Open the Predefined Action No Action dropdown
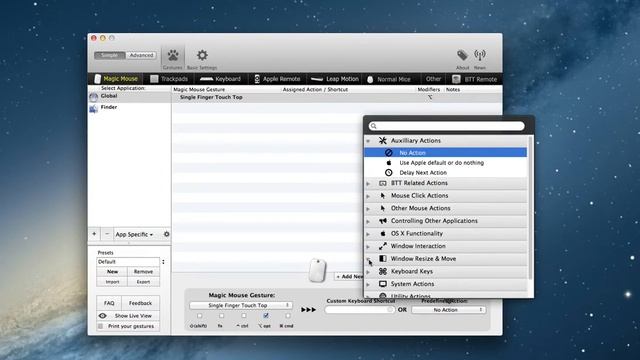The height and width of the screenshot is (360, 640). [449, 310]
